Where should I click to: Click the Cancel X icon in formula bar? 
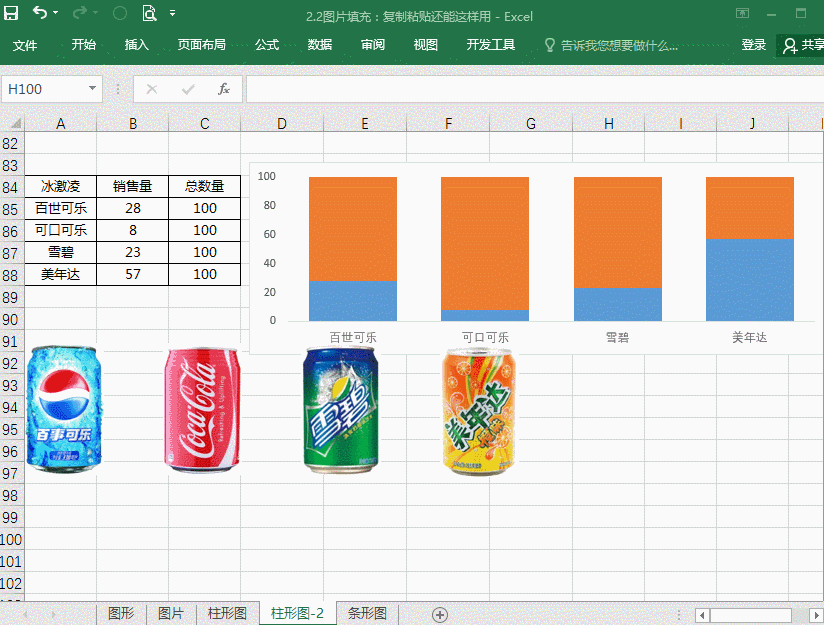[x=152, y=89]
